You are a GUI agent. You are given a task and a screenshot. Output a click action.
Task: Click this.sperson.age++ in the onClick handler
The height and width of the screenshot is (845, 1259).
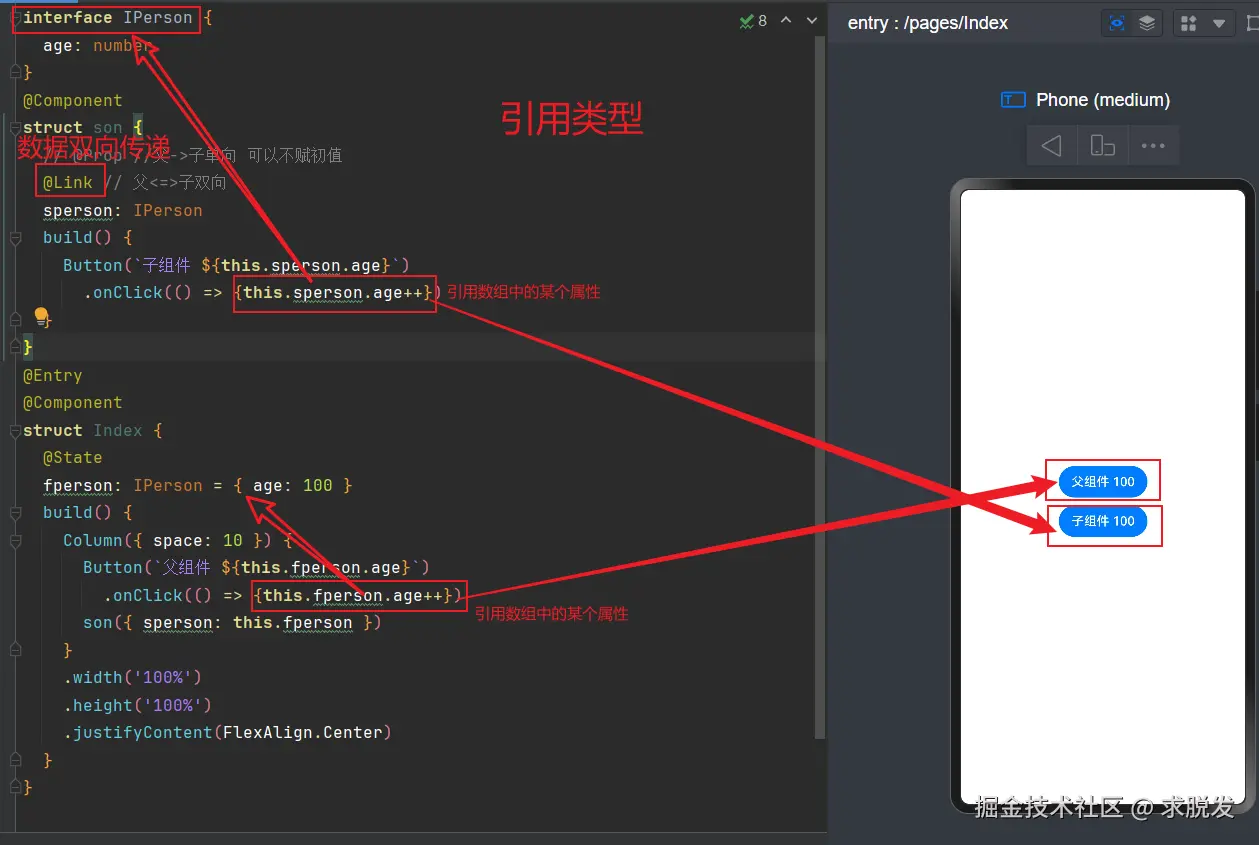335,293
